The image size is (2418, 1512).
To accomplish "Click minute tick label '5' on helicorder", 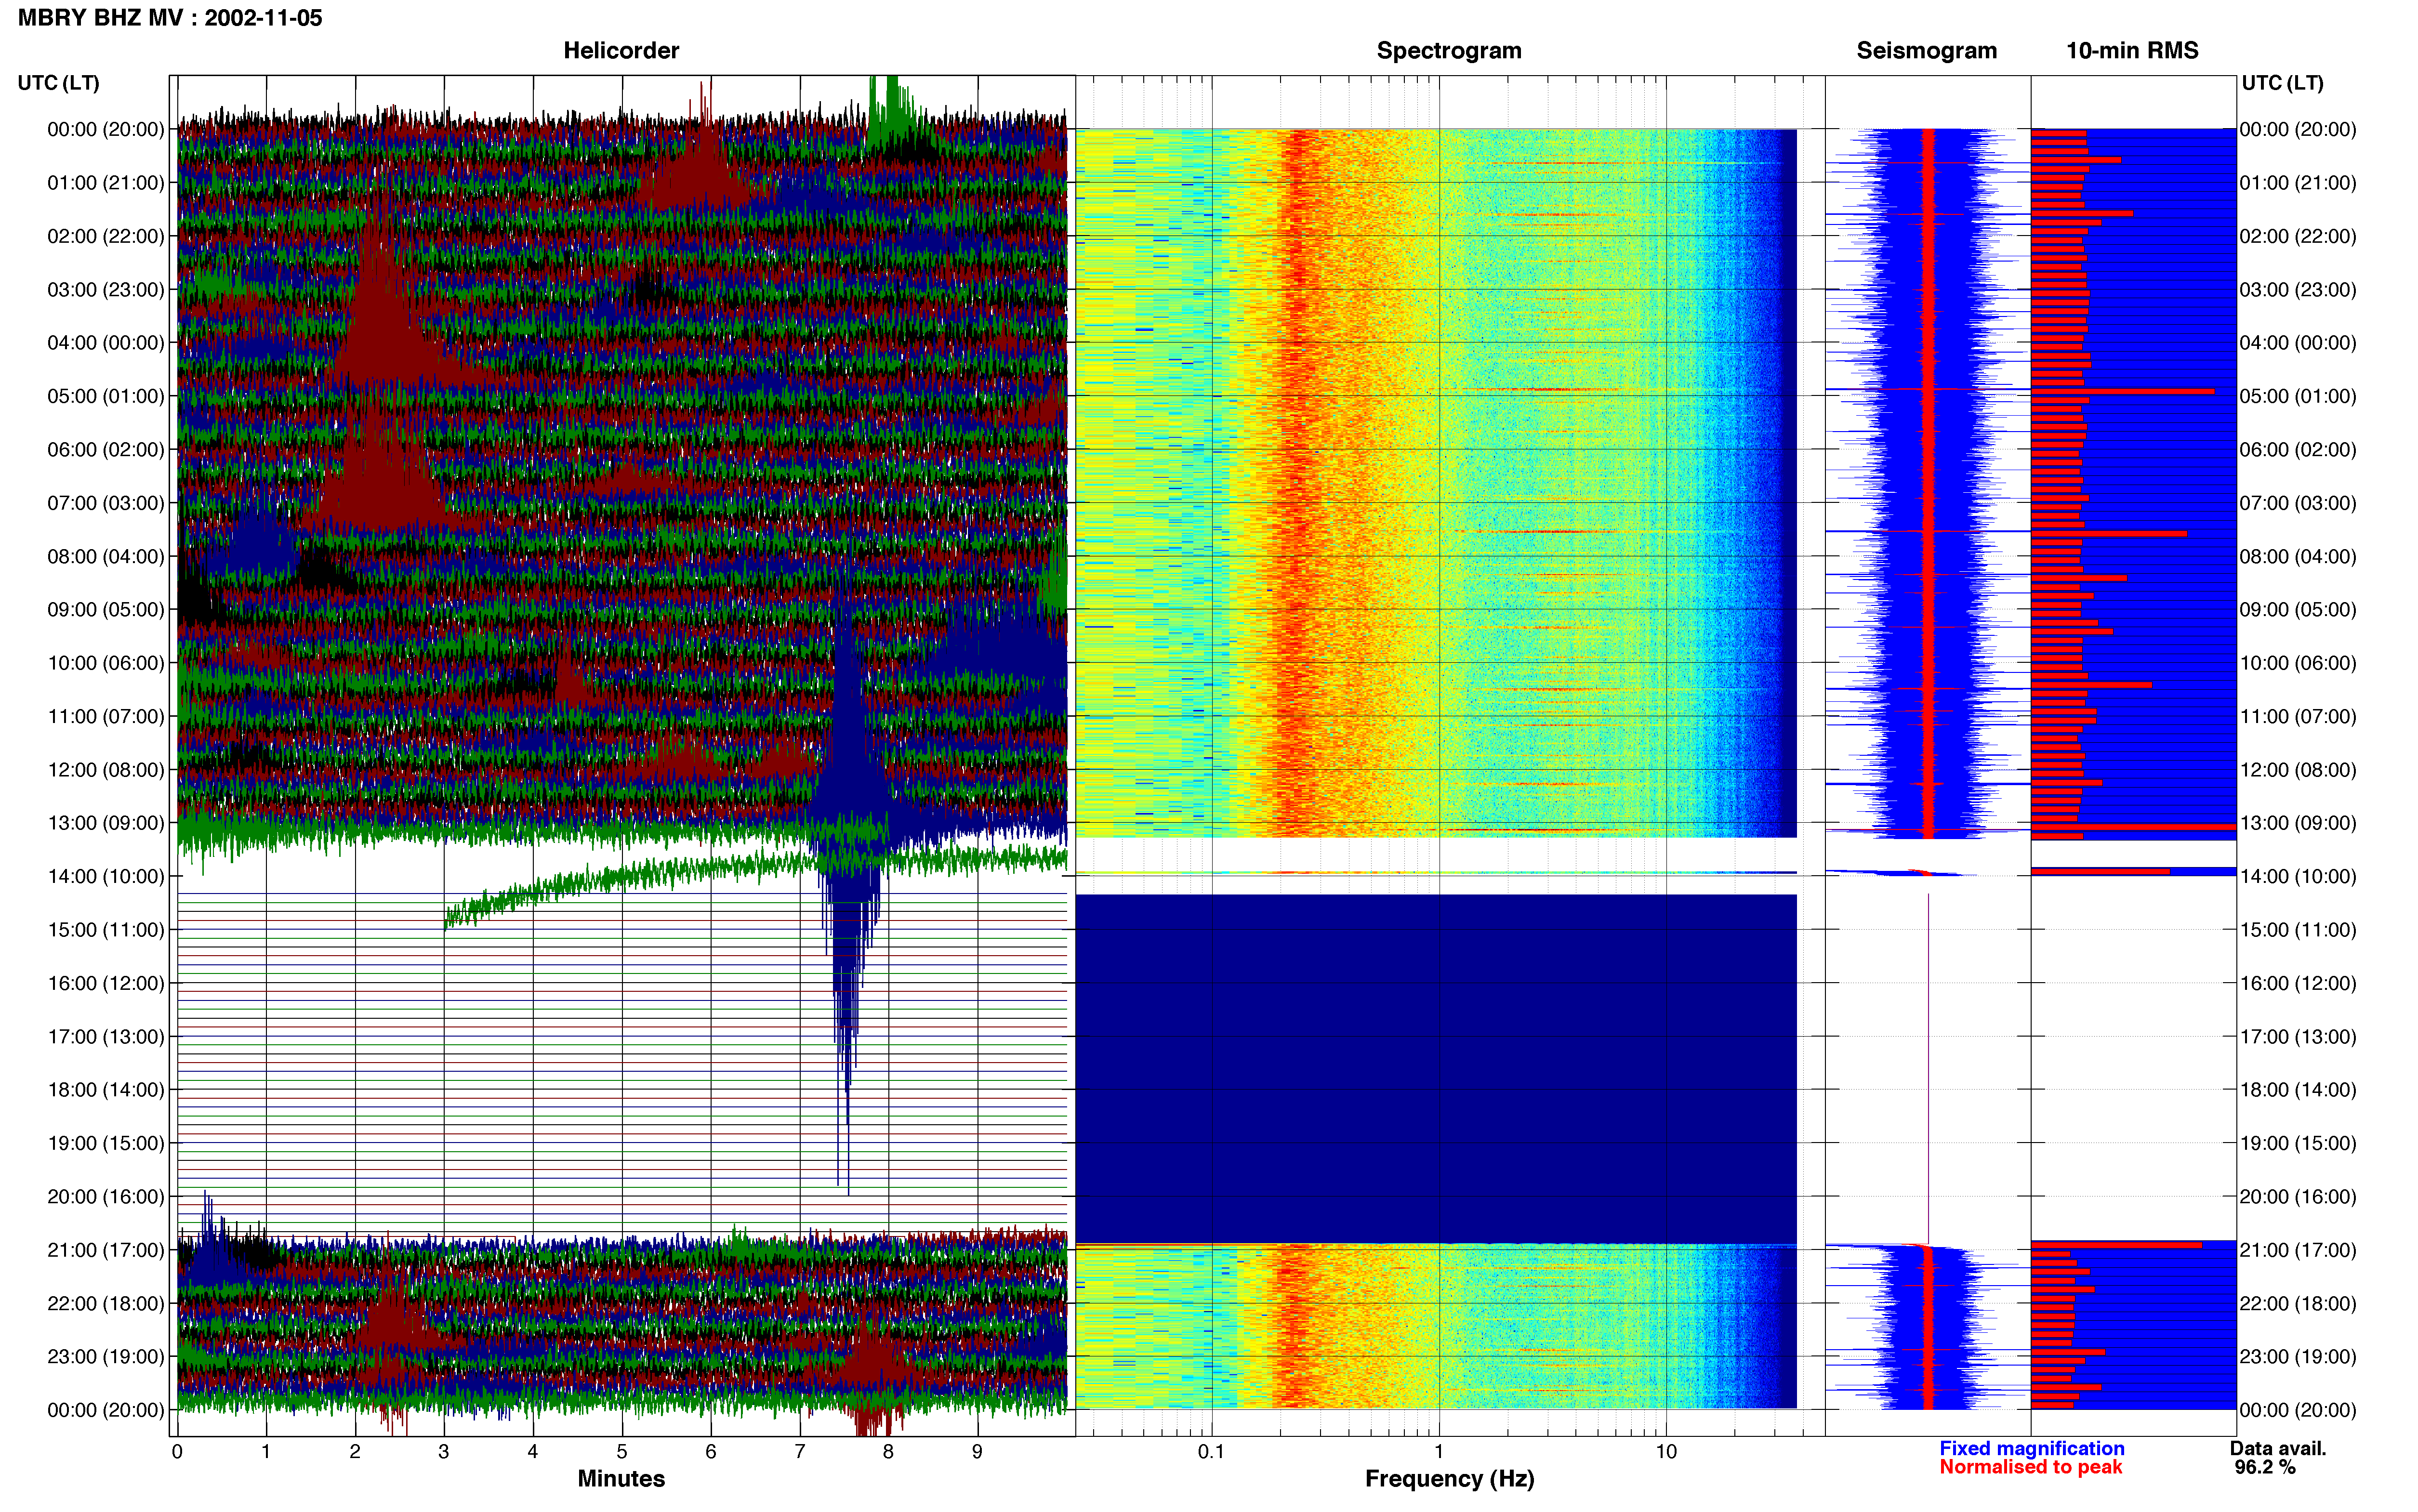I will 622,1451.
